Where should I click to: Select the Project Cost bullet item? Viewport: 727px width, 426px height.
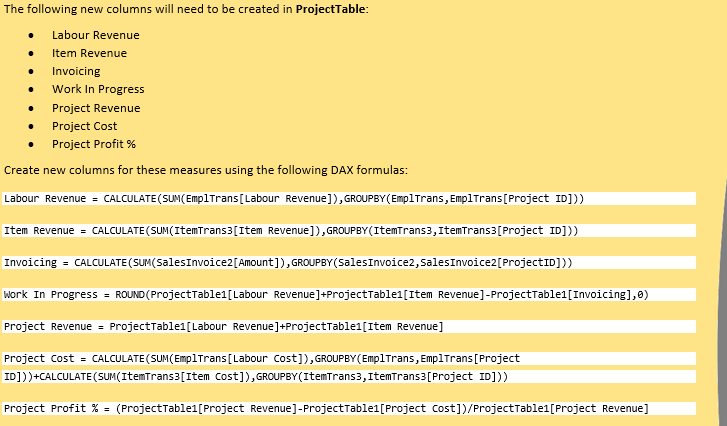coord(84,126)
